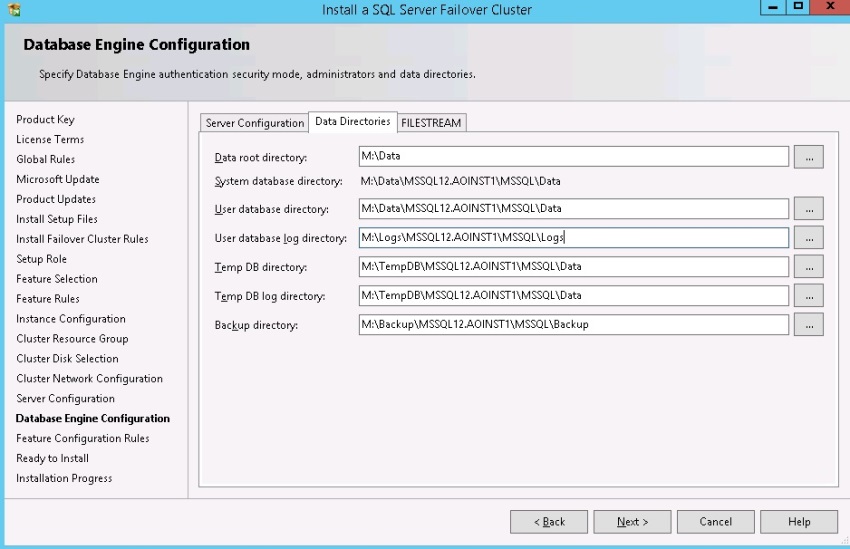Select the Feature Selection step

coord(57,279)
